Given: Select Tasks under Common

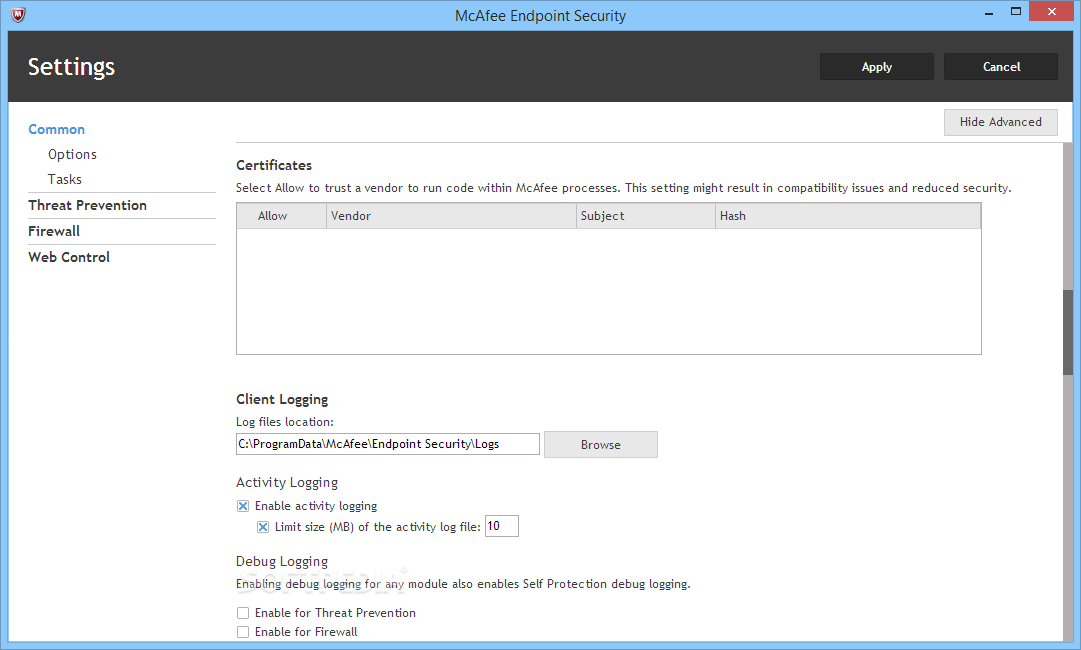Looking at the screenshot, I should point(65,179).
